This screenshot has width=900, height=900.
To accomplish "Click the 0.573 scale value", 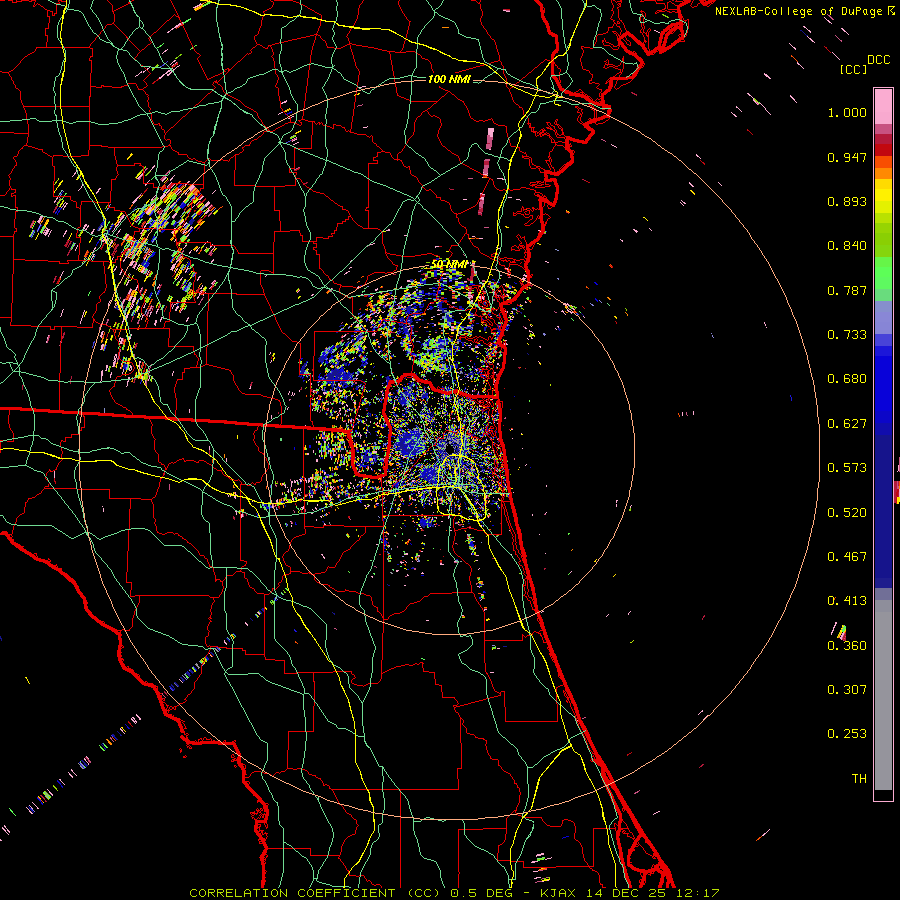I will [x=847, y=468].
